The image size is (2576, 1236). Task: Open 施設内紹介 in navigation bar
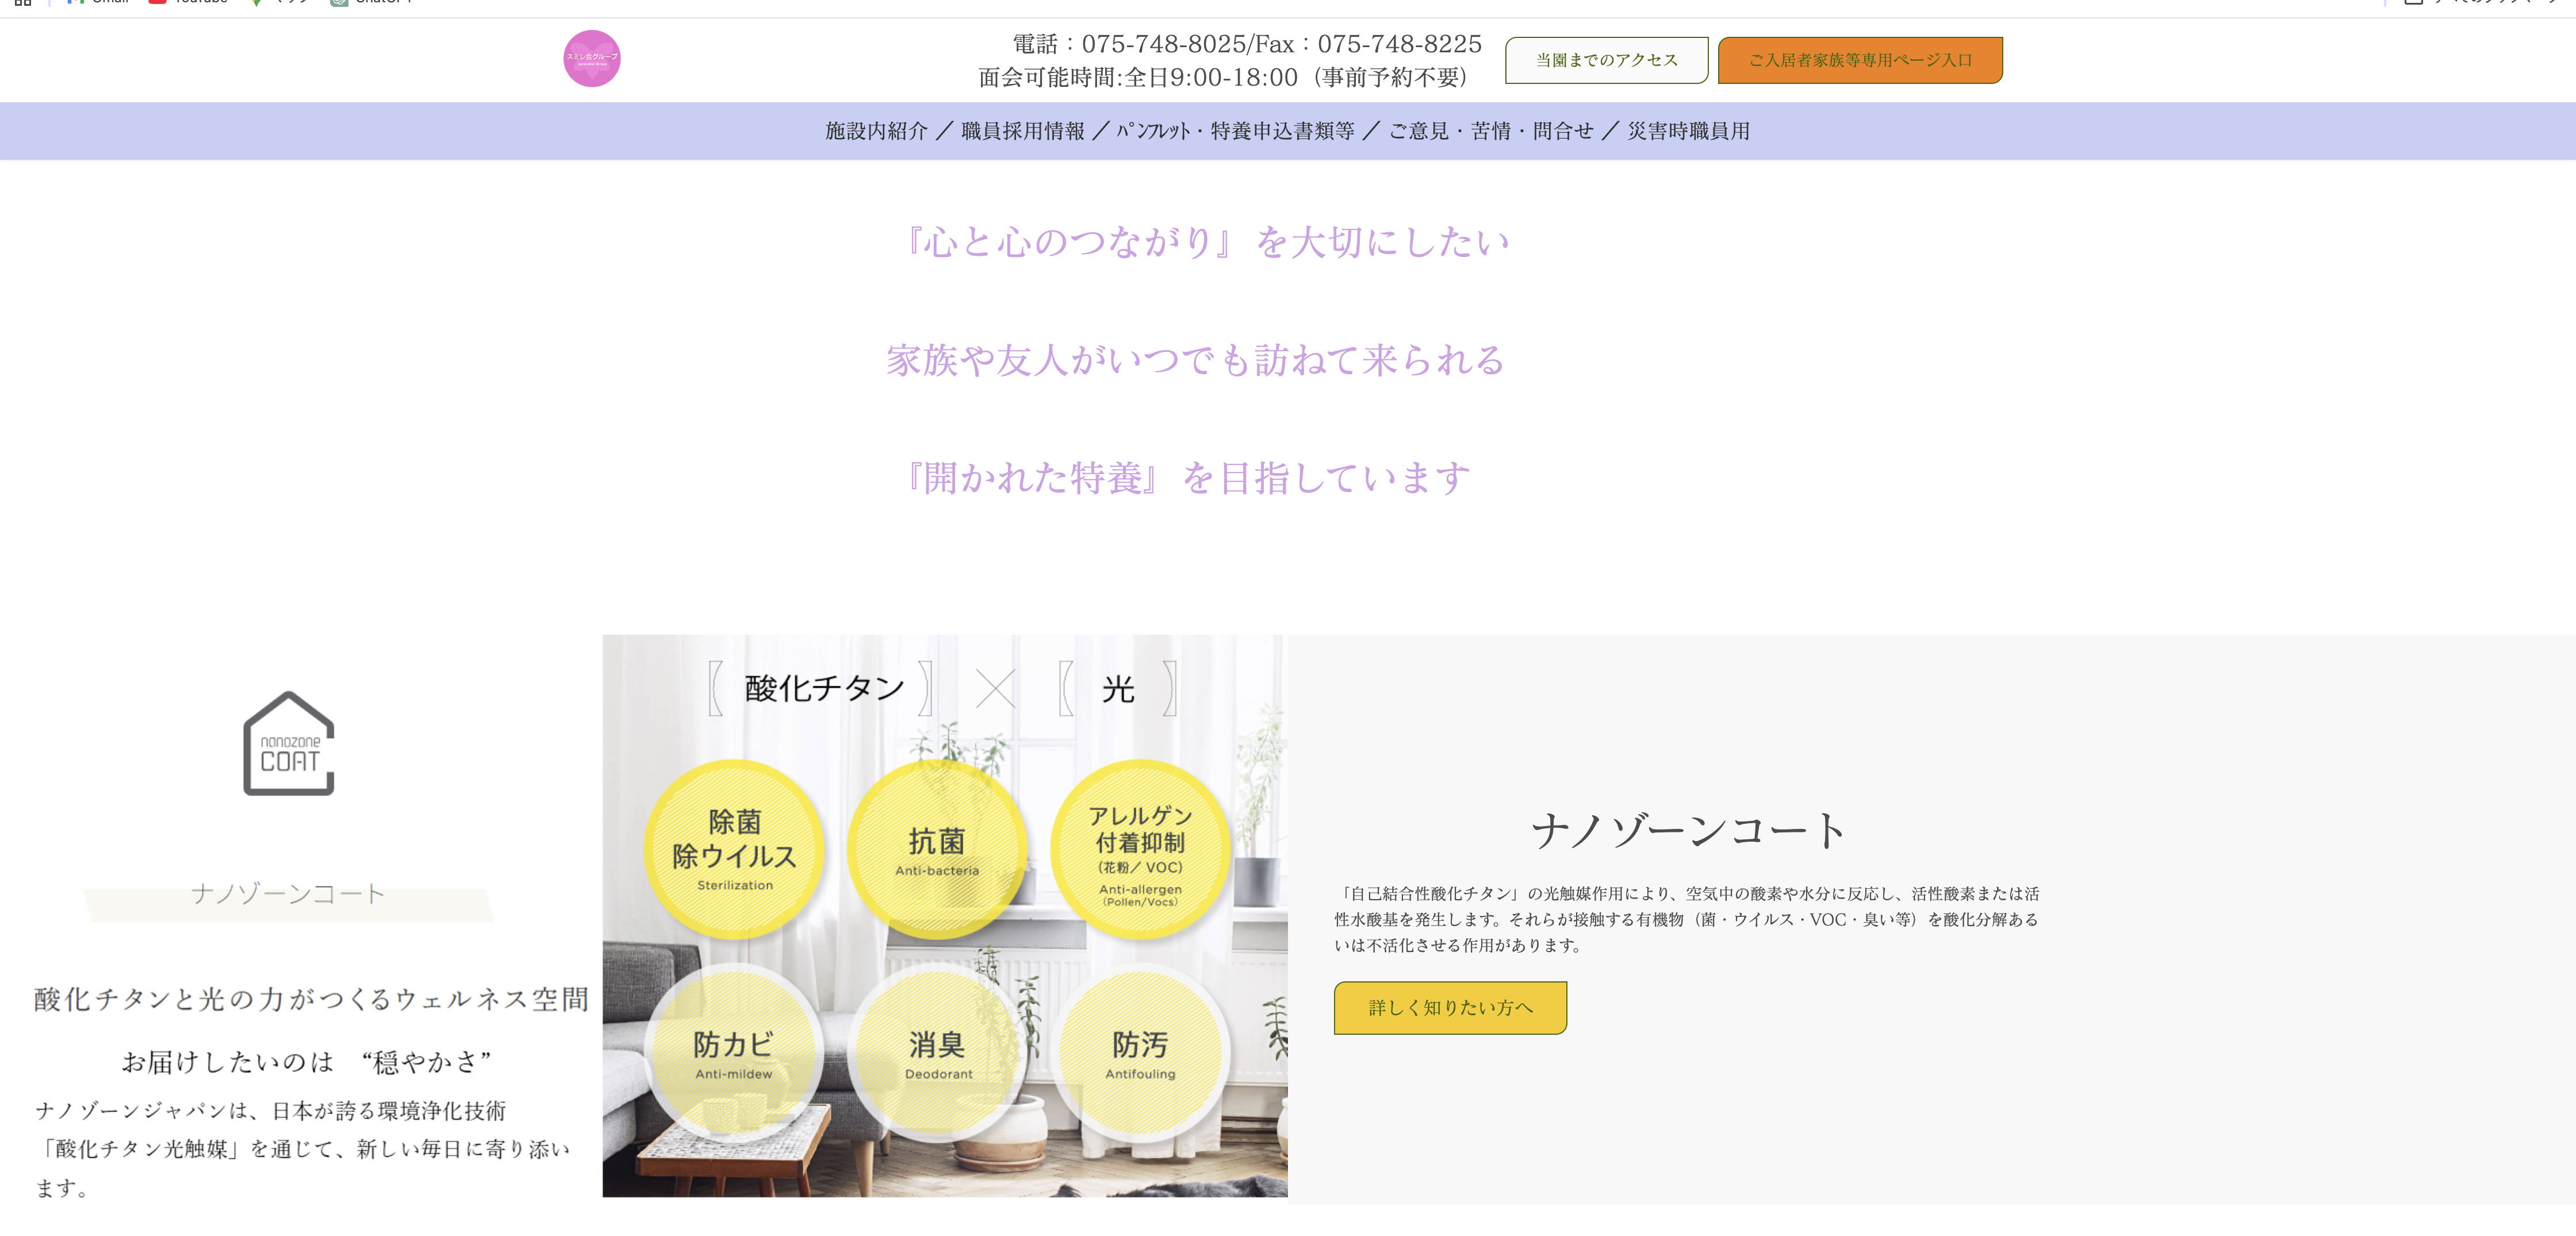pos(876,131)
